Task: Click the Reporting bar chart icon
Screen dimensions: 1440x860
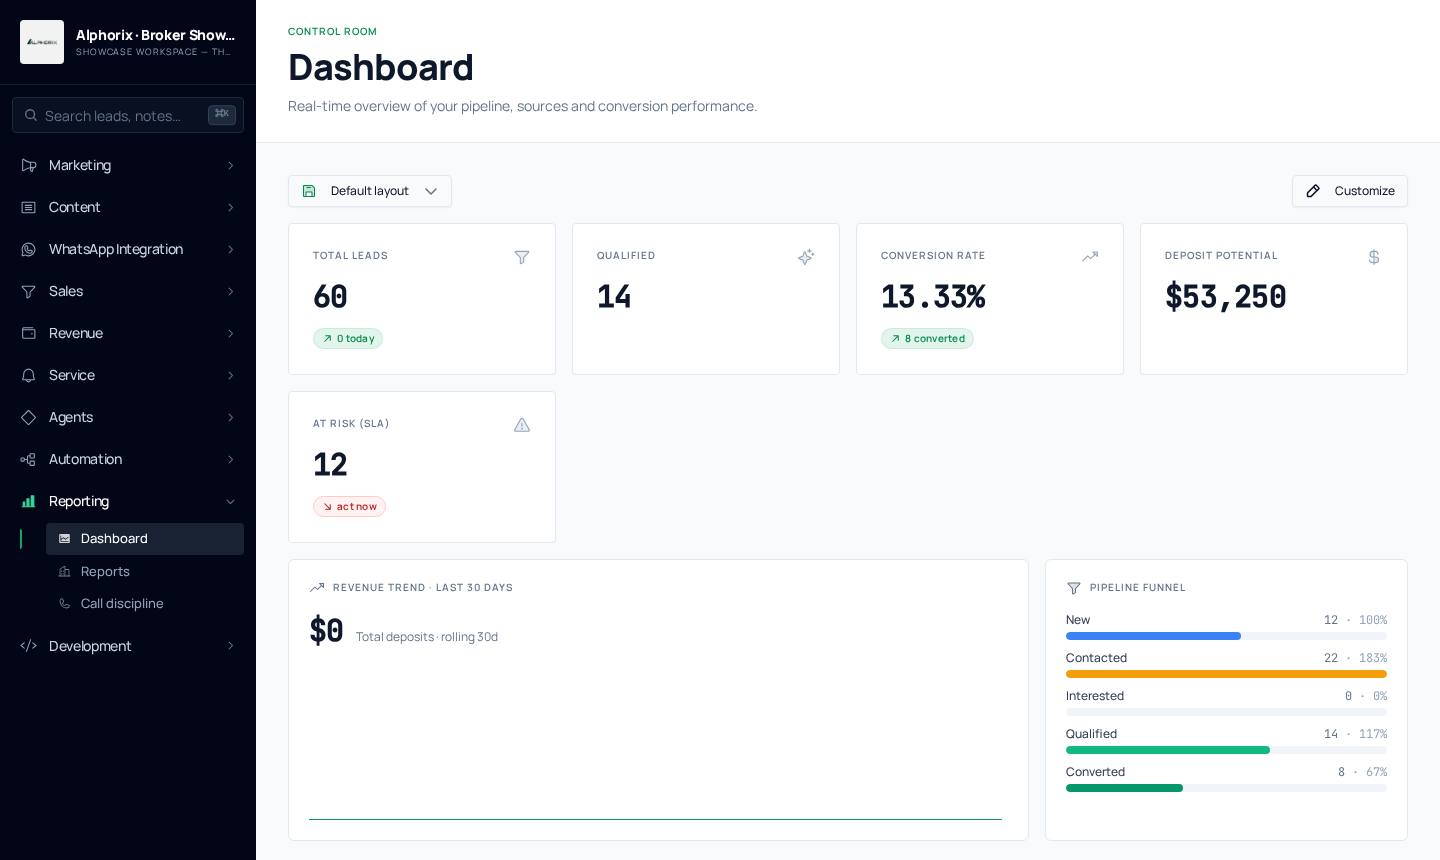Action: pos(29,501)
